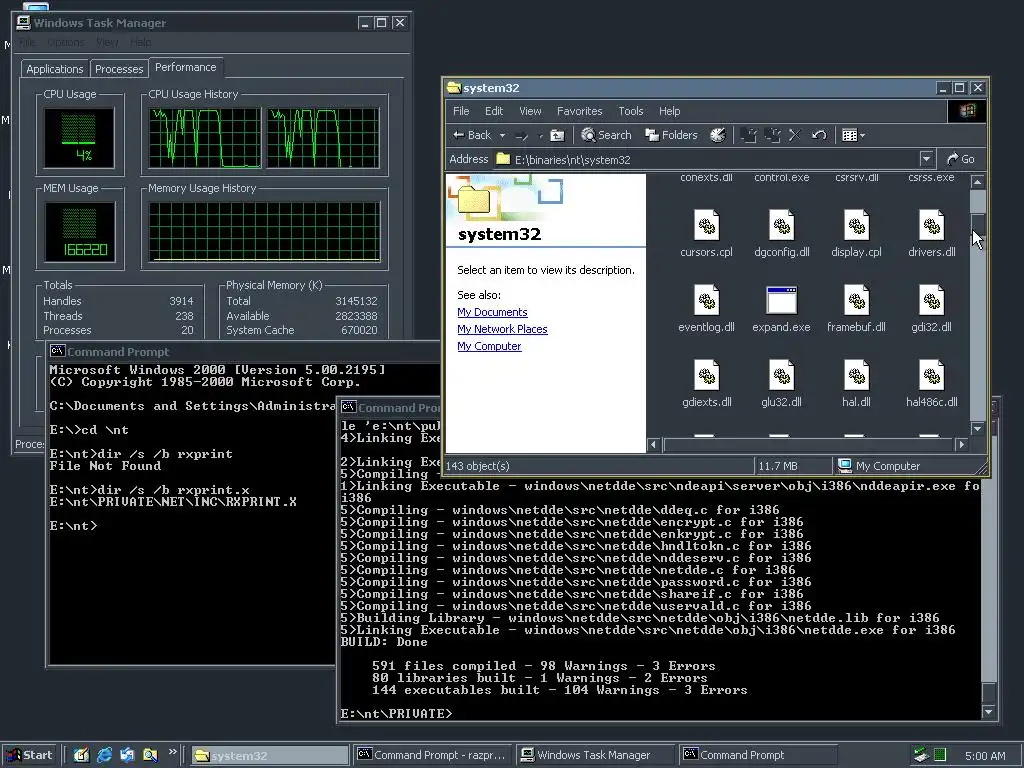Open the Back history dropdown arrow
This screenshot has height=768, width=1024.
point(502,136)
